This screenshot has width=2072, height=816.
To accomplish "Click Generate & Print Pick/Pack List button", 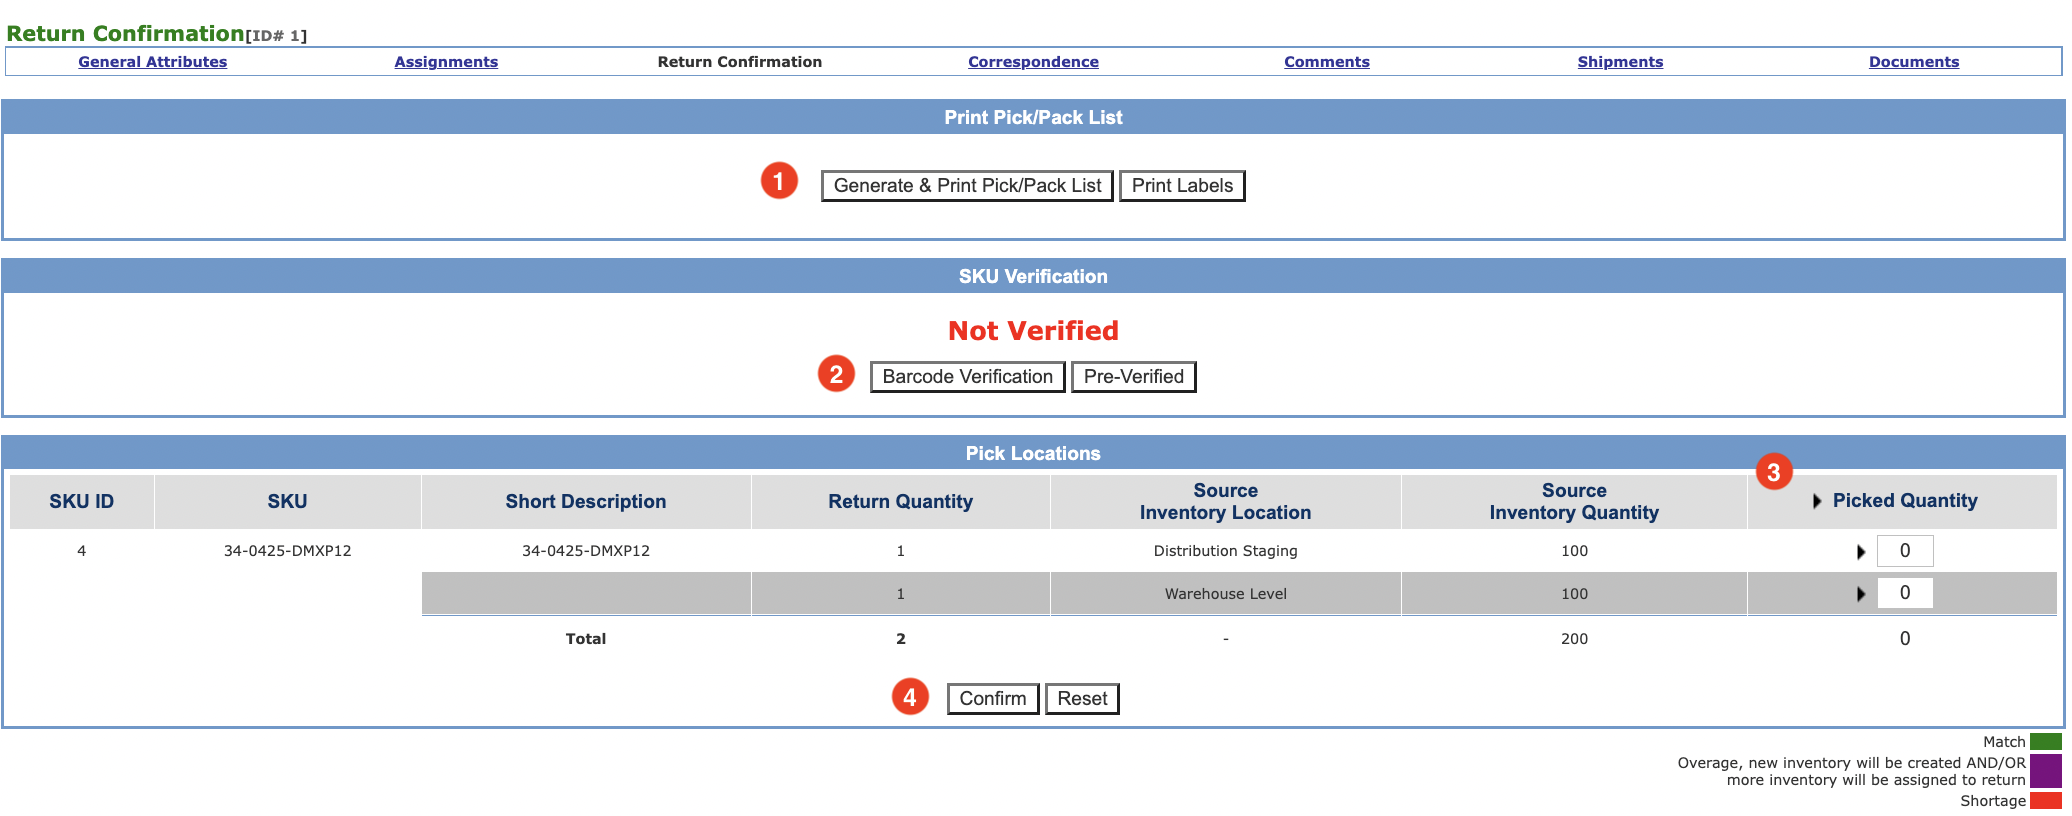I will coord(967,186).
